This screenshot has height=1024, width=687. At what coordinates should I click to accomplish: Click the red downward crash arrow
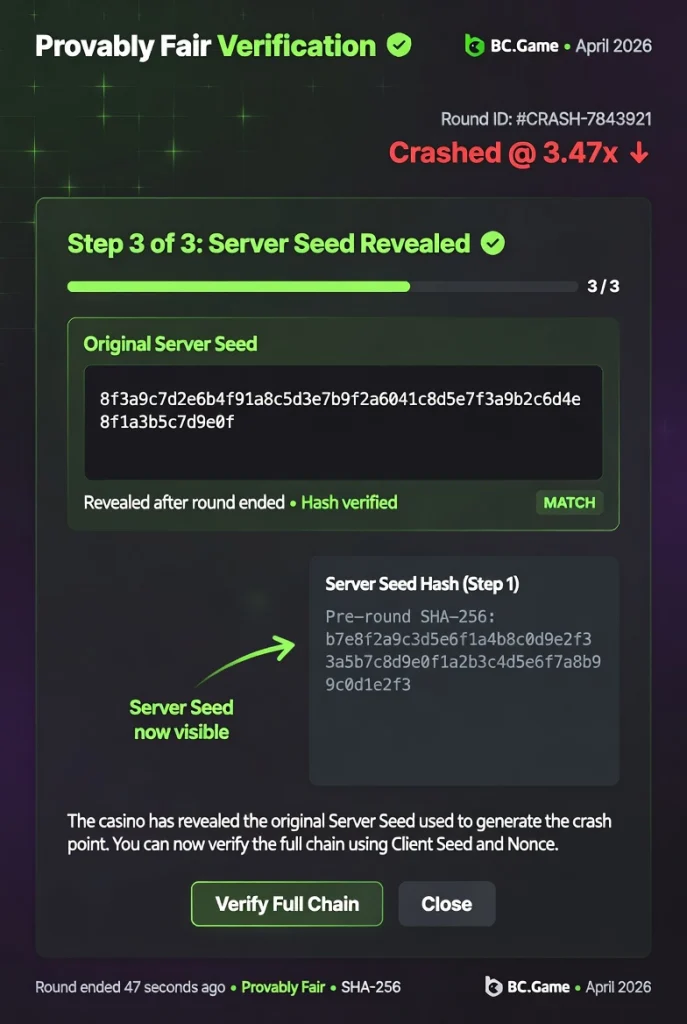[637, 153]
